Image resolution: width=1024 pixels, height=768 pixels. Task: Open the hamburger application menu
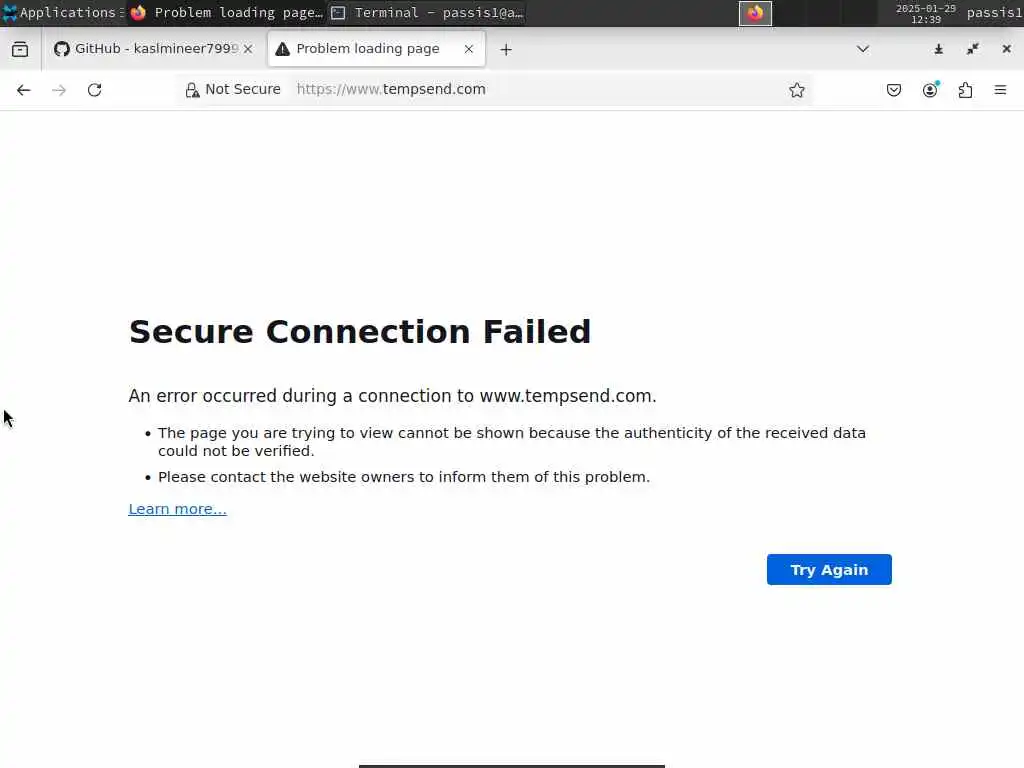(x=1000, y=90)
